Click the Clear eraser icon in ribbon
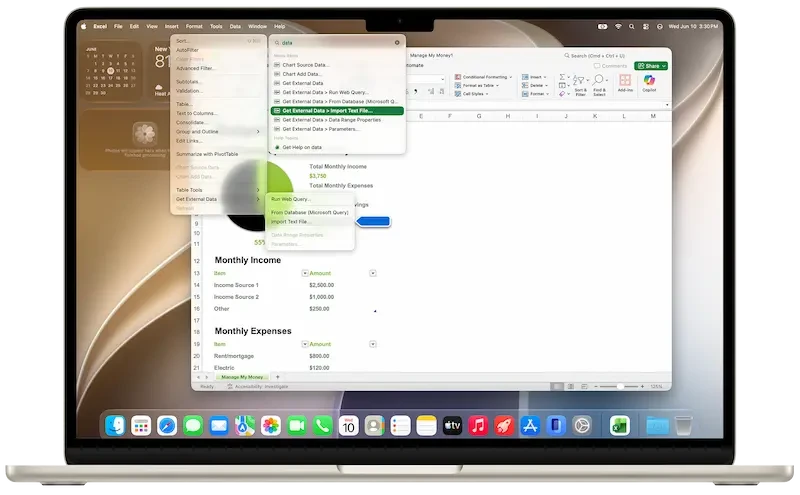800x495 pixels. pyautogui.click(x=562, y=94)
